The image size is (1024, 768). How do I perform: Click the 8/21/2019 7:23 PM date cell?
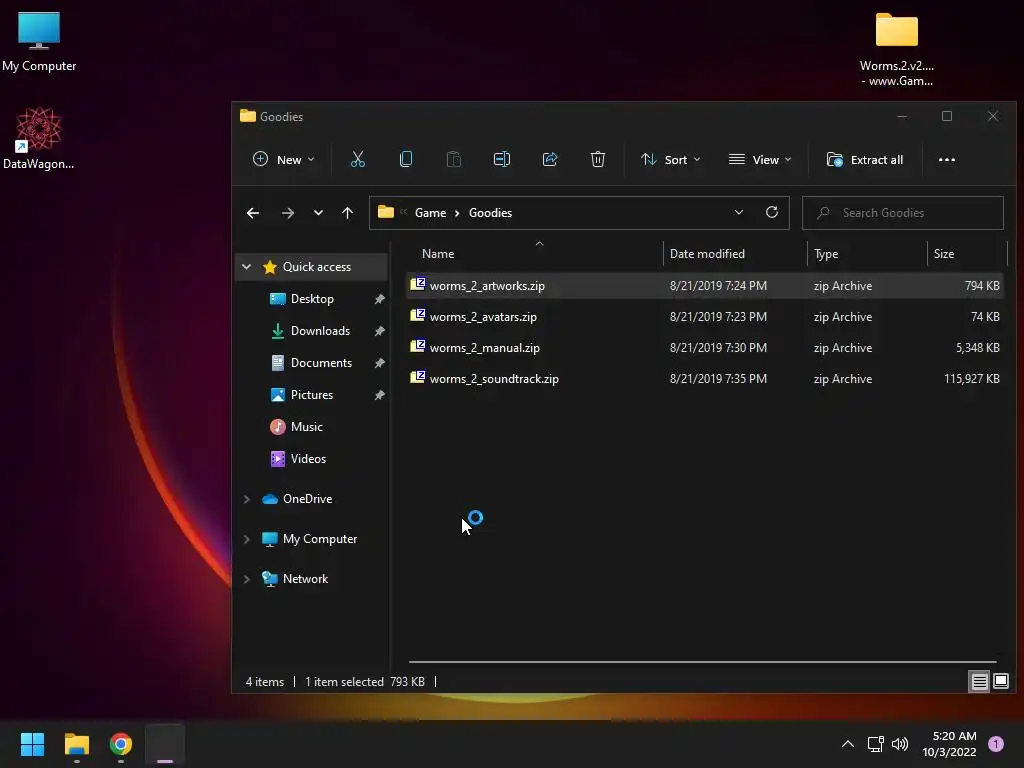click(718, 317)
